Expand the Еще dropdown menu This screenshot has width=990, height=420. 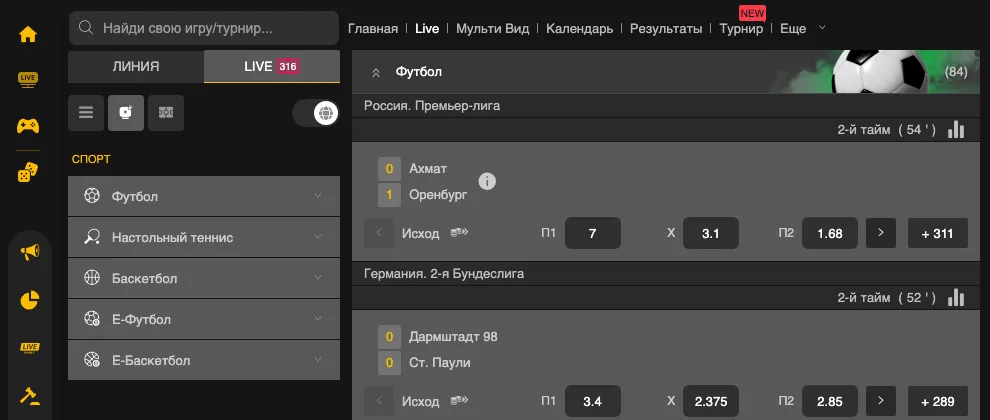(802, 28)
